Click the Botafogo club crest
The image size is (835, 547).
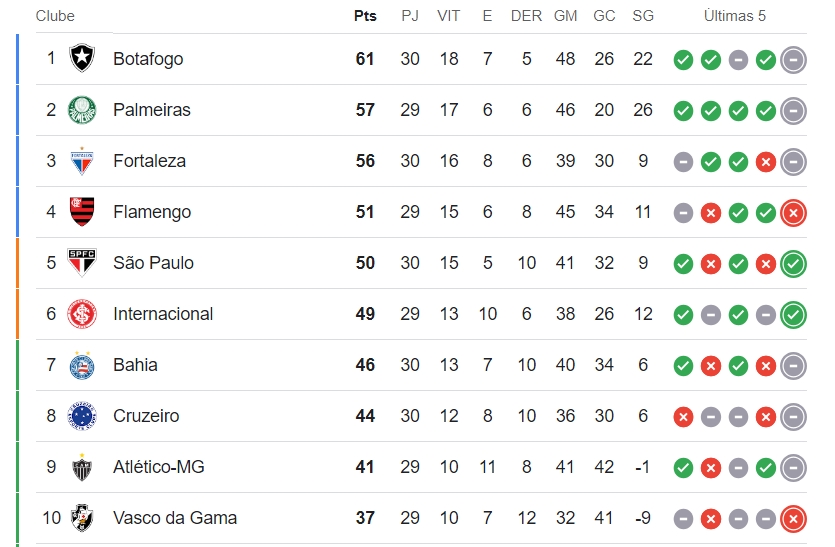[x=82, y=58]
